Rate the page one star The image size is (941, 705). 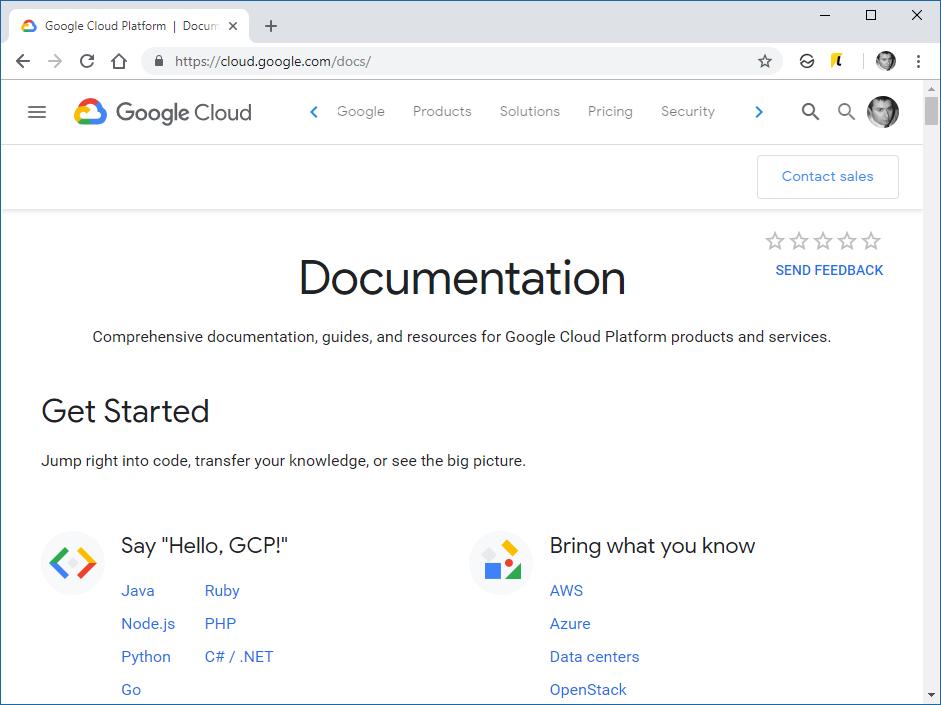(775, 241)
